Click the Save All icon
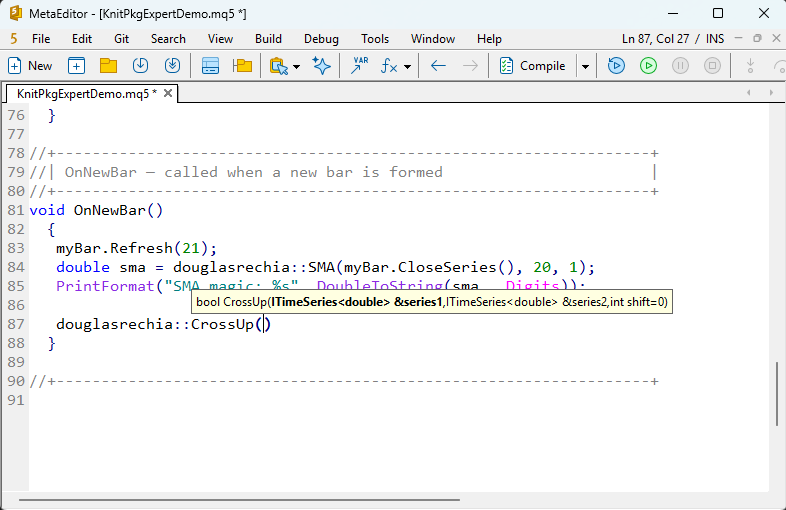 pos(172,66)
